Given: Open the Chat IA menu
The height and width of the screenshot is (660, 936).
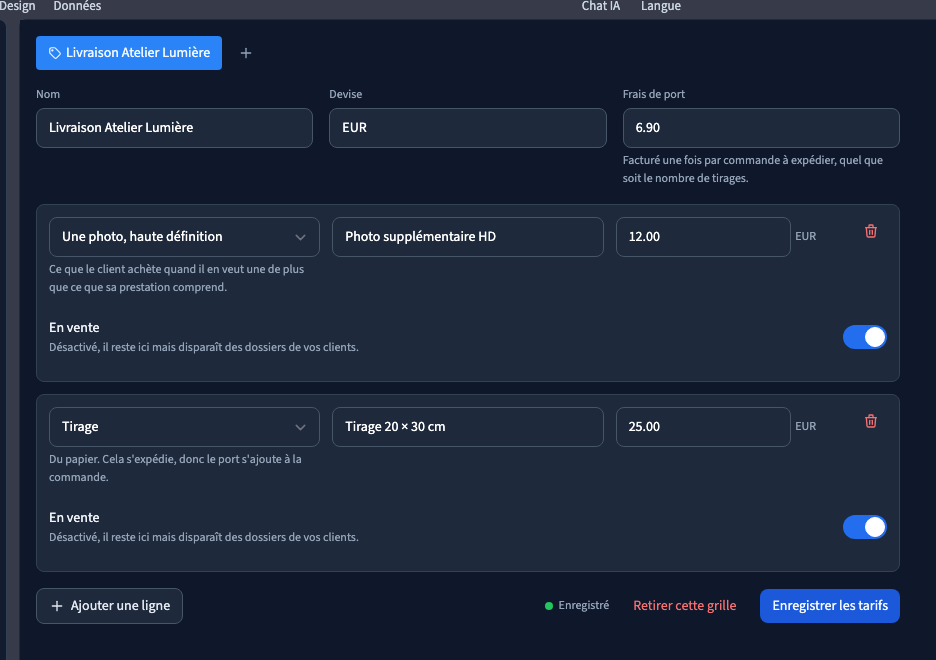Looking at the screenshot, I should (601, 6).
